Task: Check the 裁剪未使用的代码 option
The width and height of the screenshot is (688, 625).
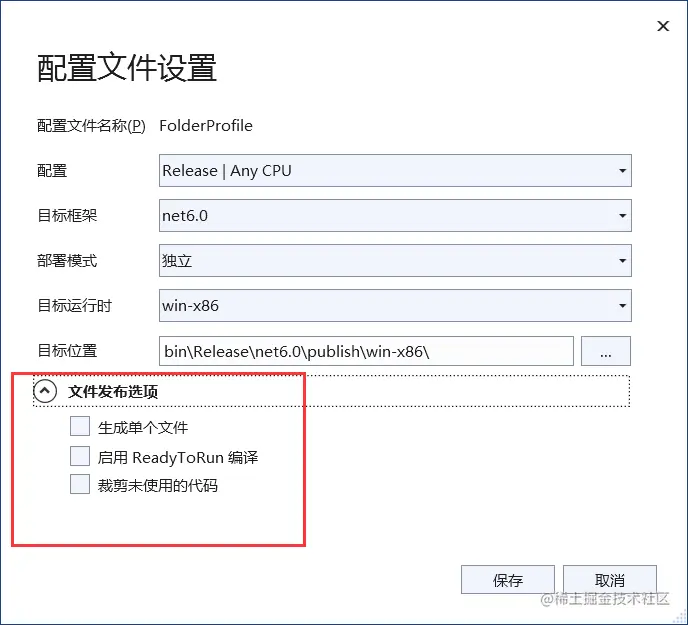Action: 80,485
